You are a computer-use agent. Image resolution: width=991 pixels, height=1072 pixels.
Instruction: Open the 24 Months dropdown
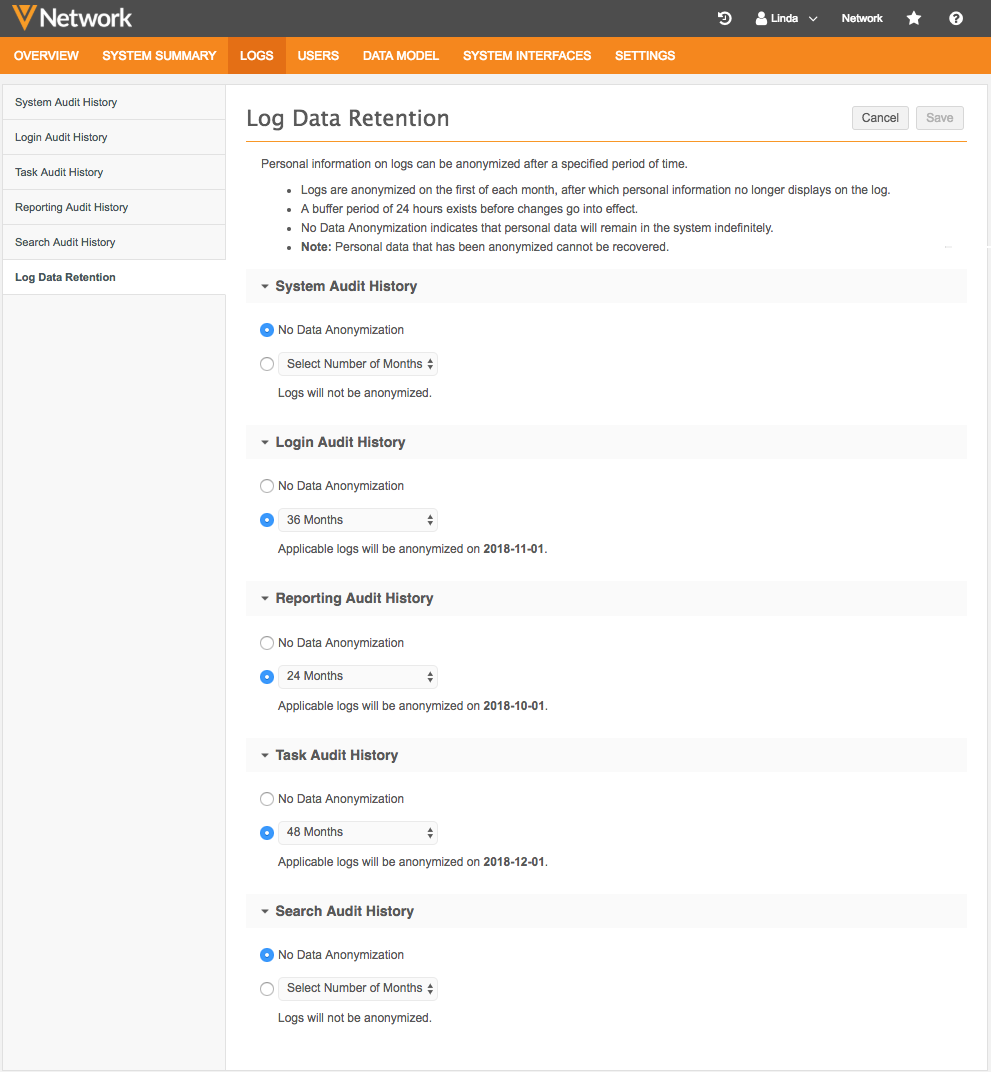coord(358,677)
